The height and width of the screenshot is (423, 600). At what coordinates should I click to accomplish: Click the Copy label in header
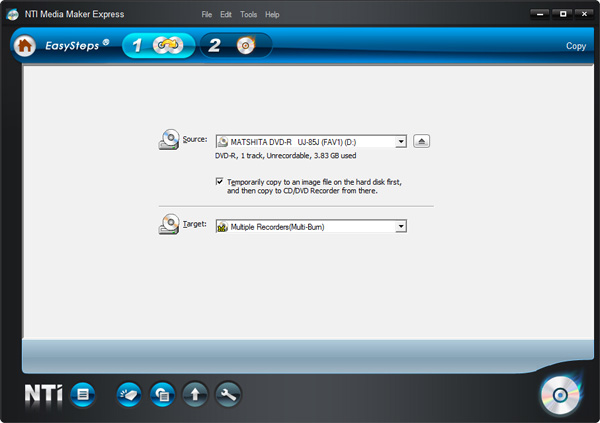[576, 46]
